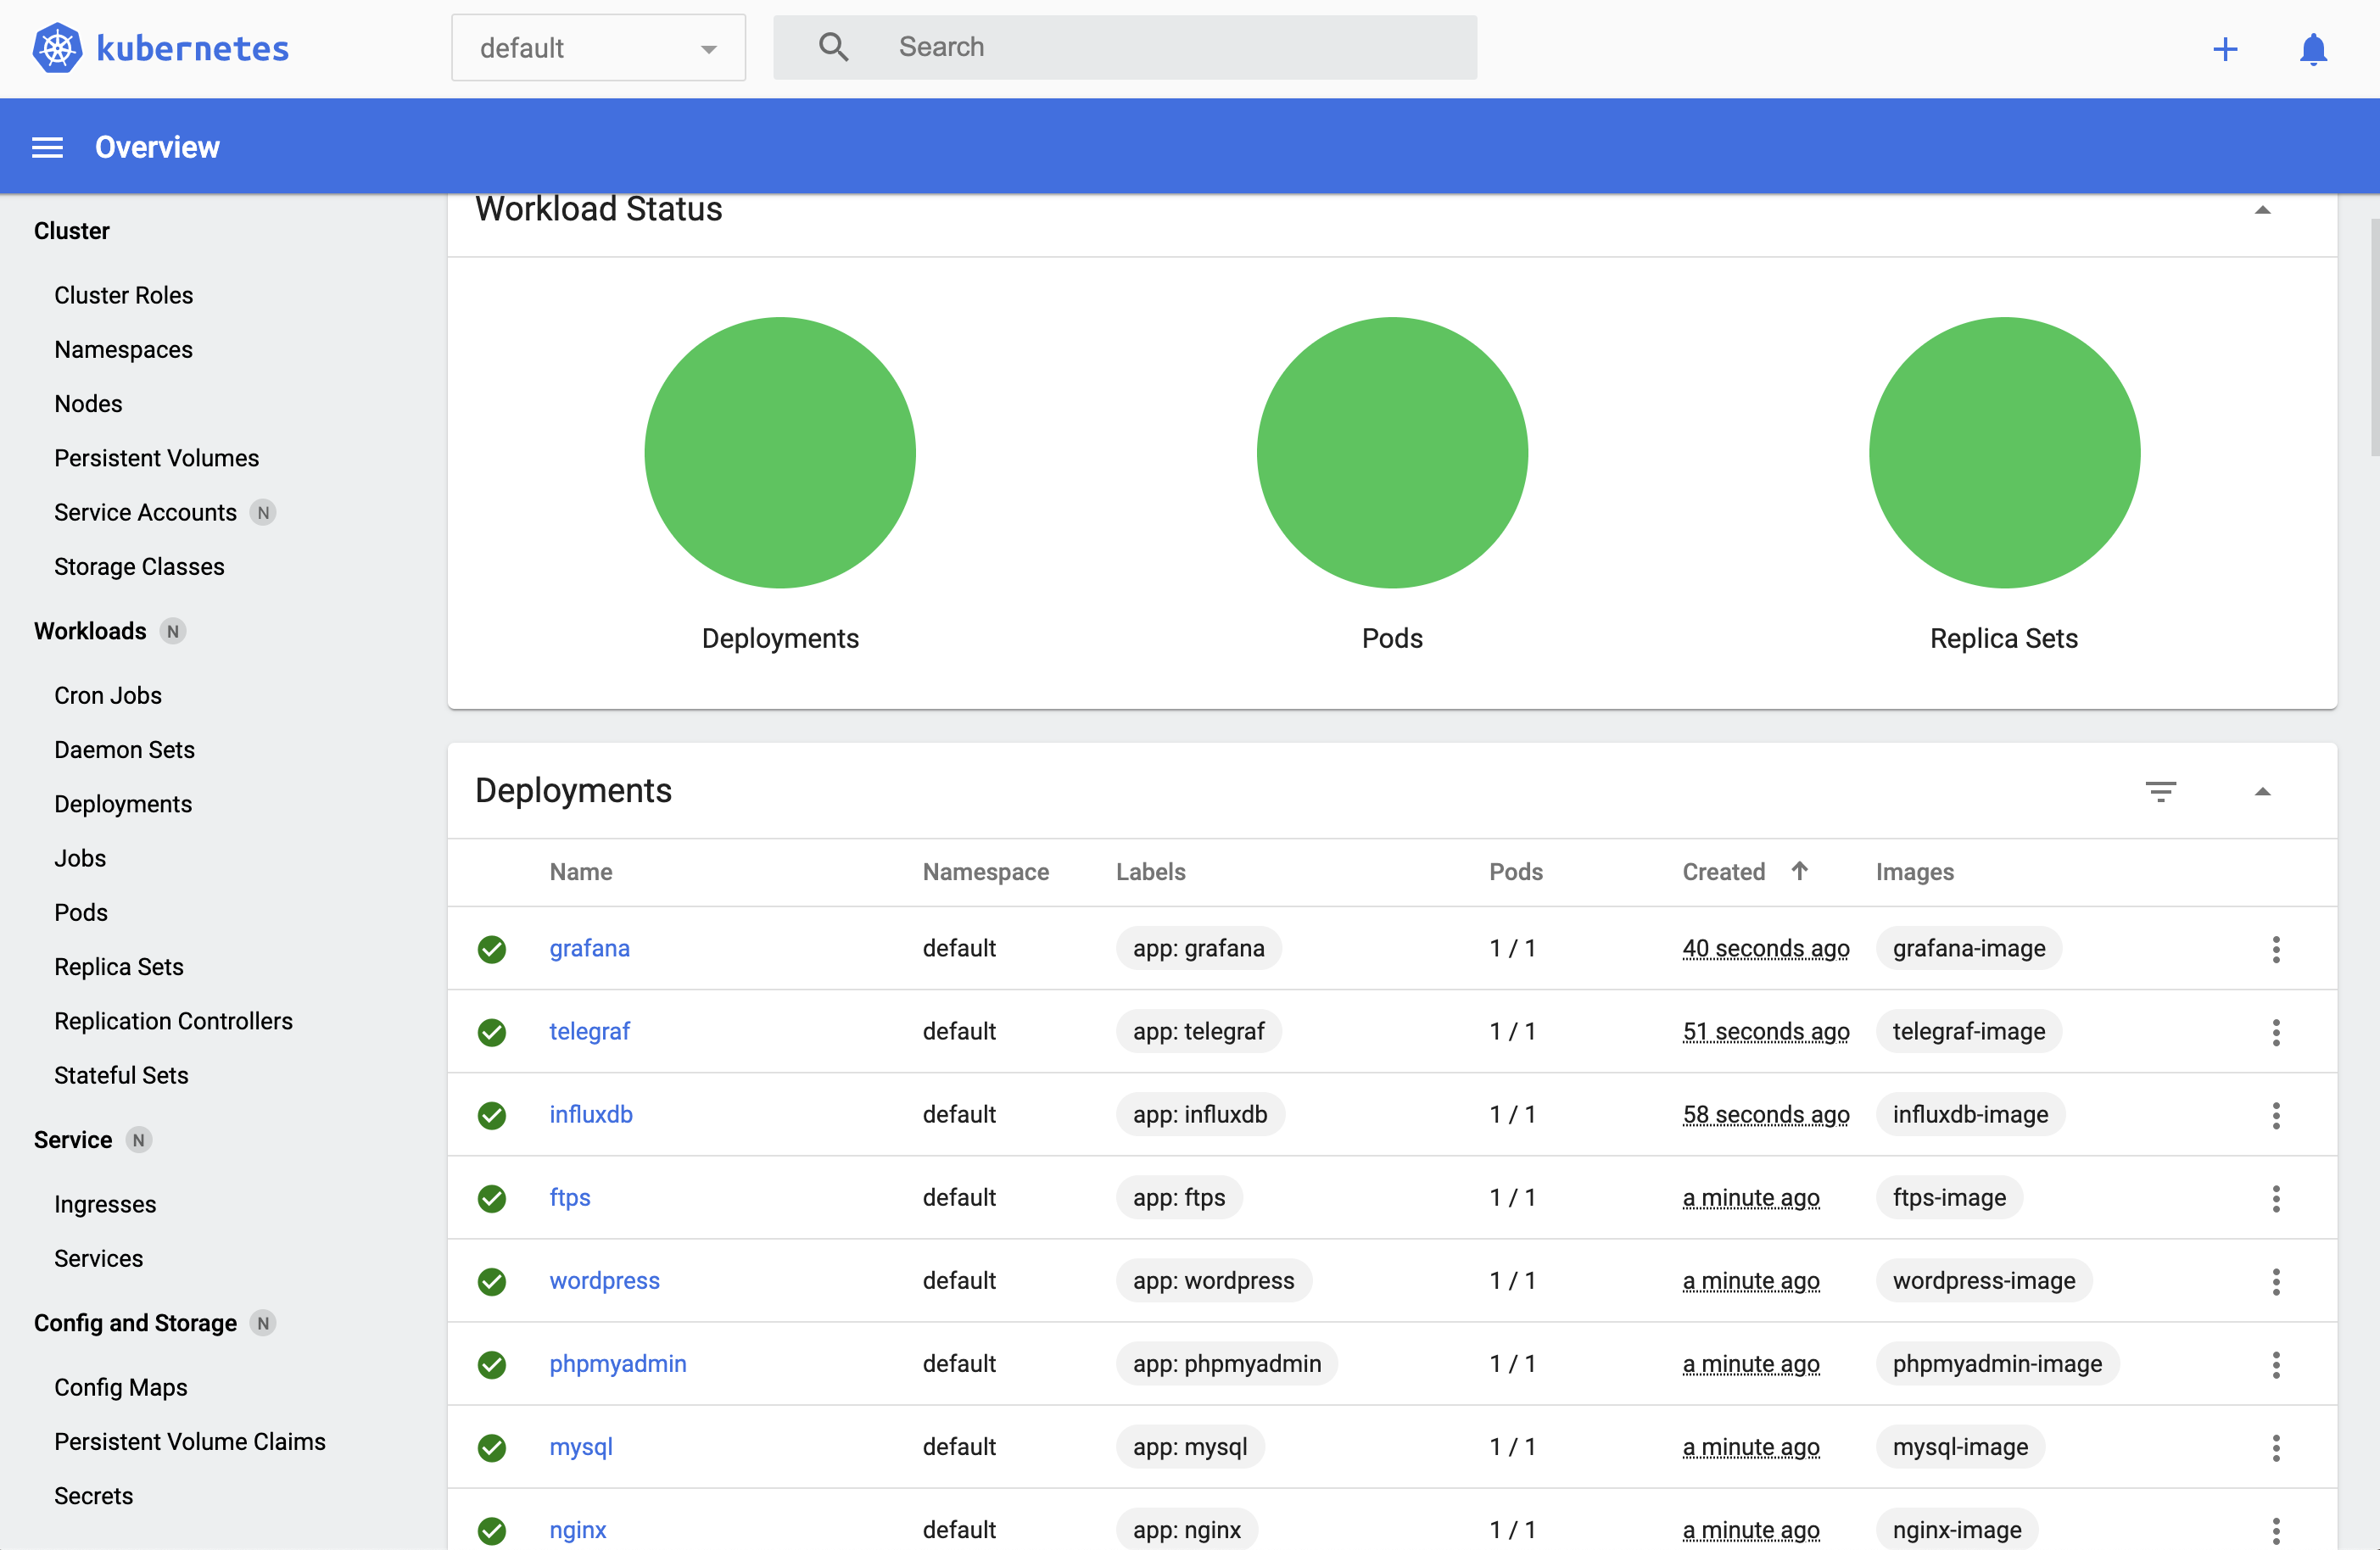The height and width of the screenshot is (1550, 2380).
Task: Open the Deployments filter icon
Action: (2161, 791)
